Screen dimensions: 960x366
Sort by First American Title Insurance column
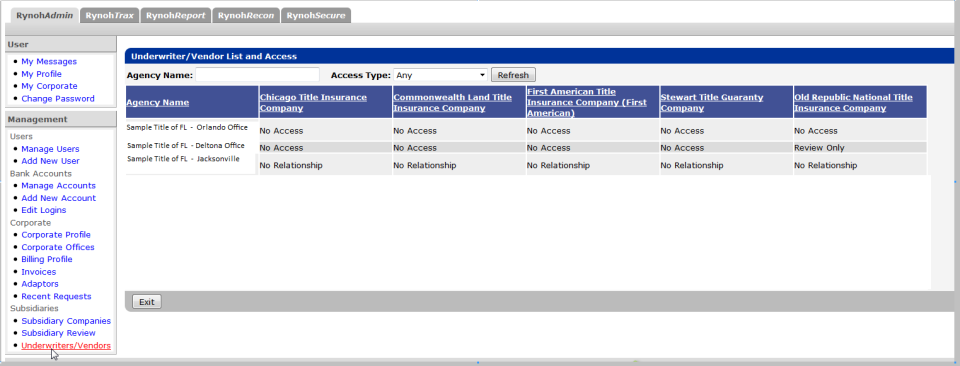point(587,102)
